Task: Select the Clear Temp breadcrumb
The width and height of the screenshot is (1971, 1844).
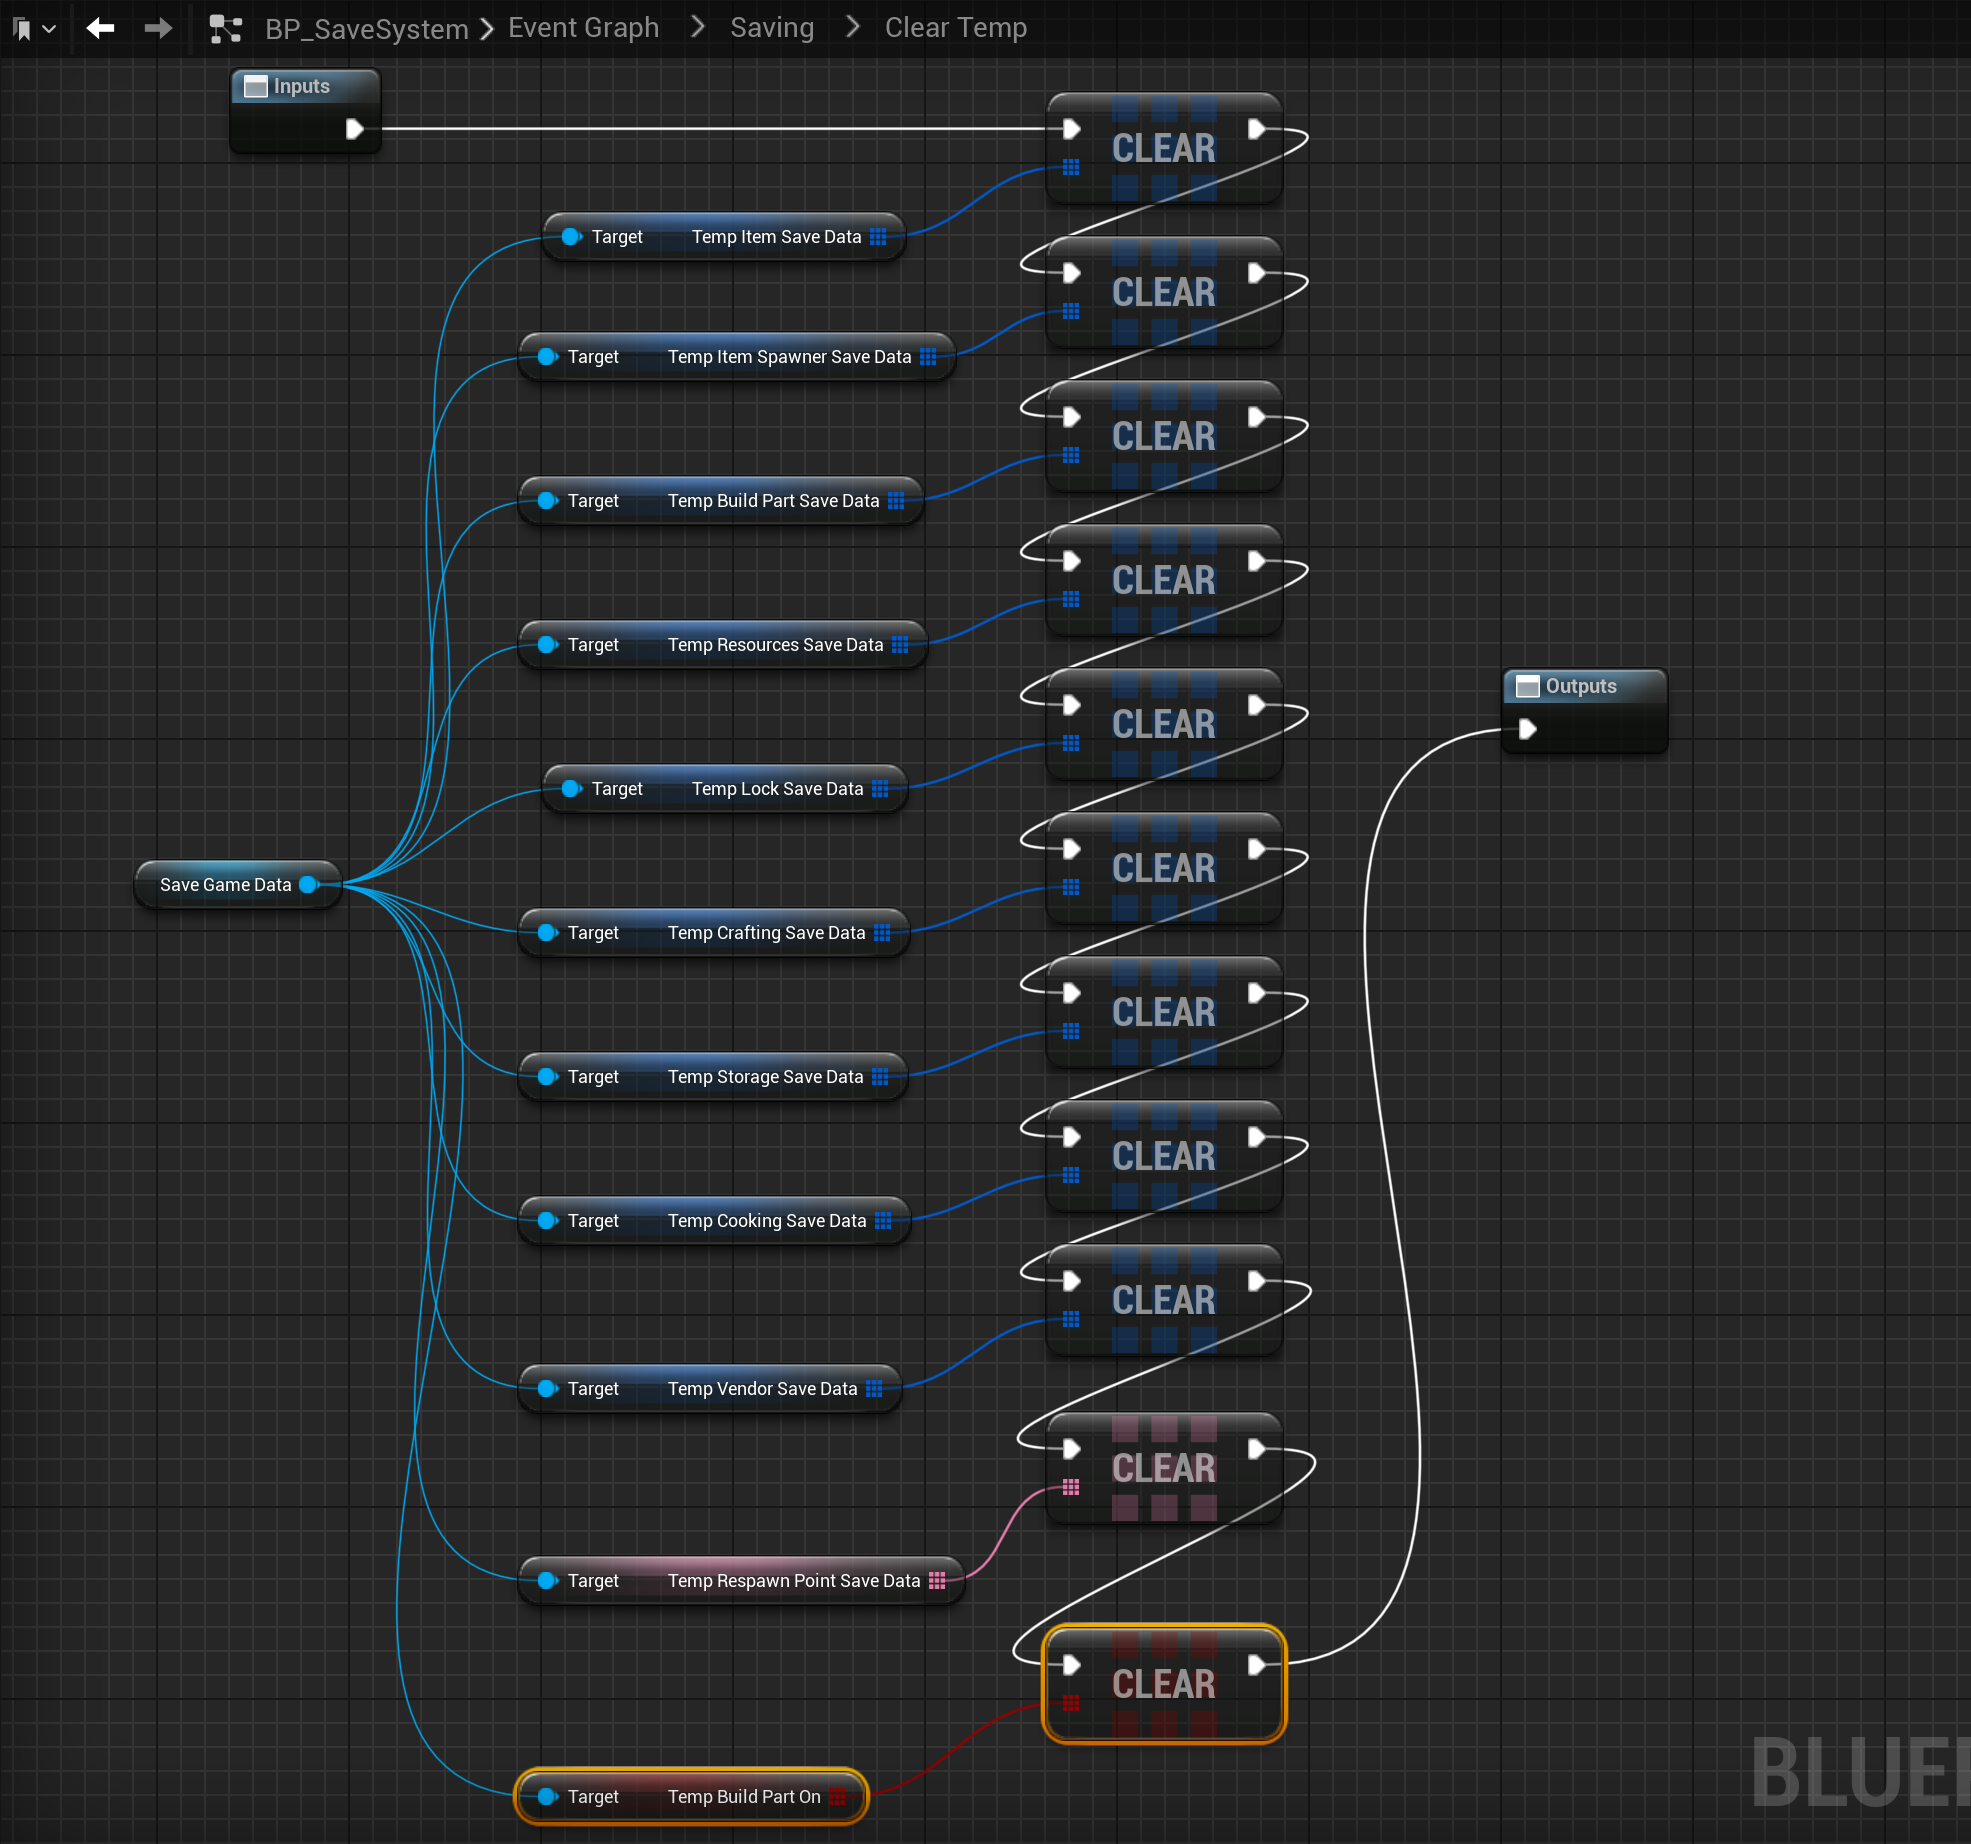Action: pos(955,28)
